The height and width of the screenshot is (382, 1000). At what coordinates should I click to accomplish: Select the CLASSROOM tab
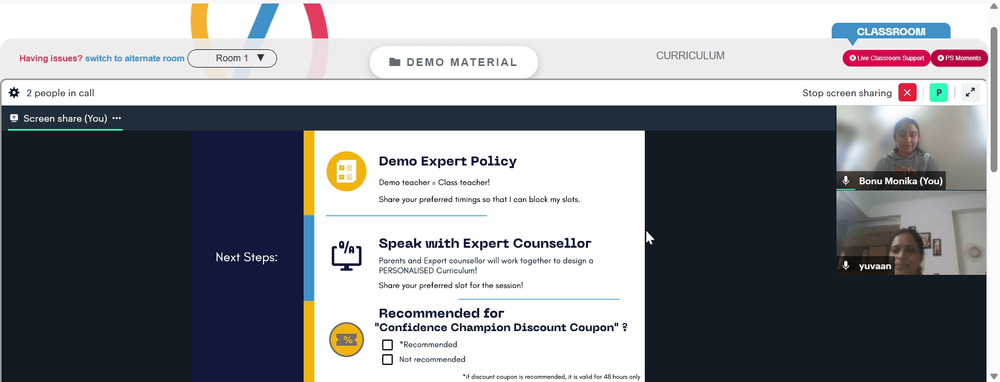891,32
